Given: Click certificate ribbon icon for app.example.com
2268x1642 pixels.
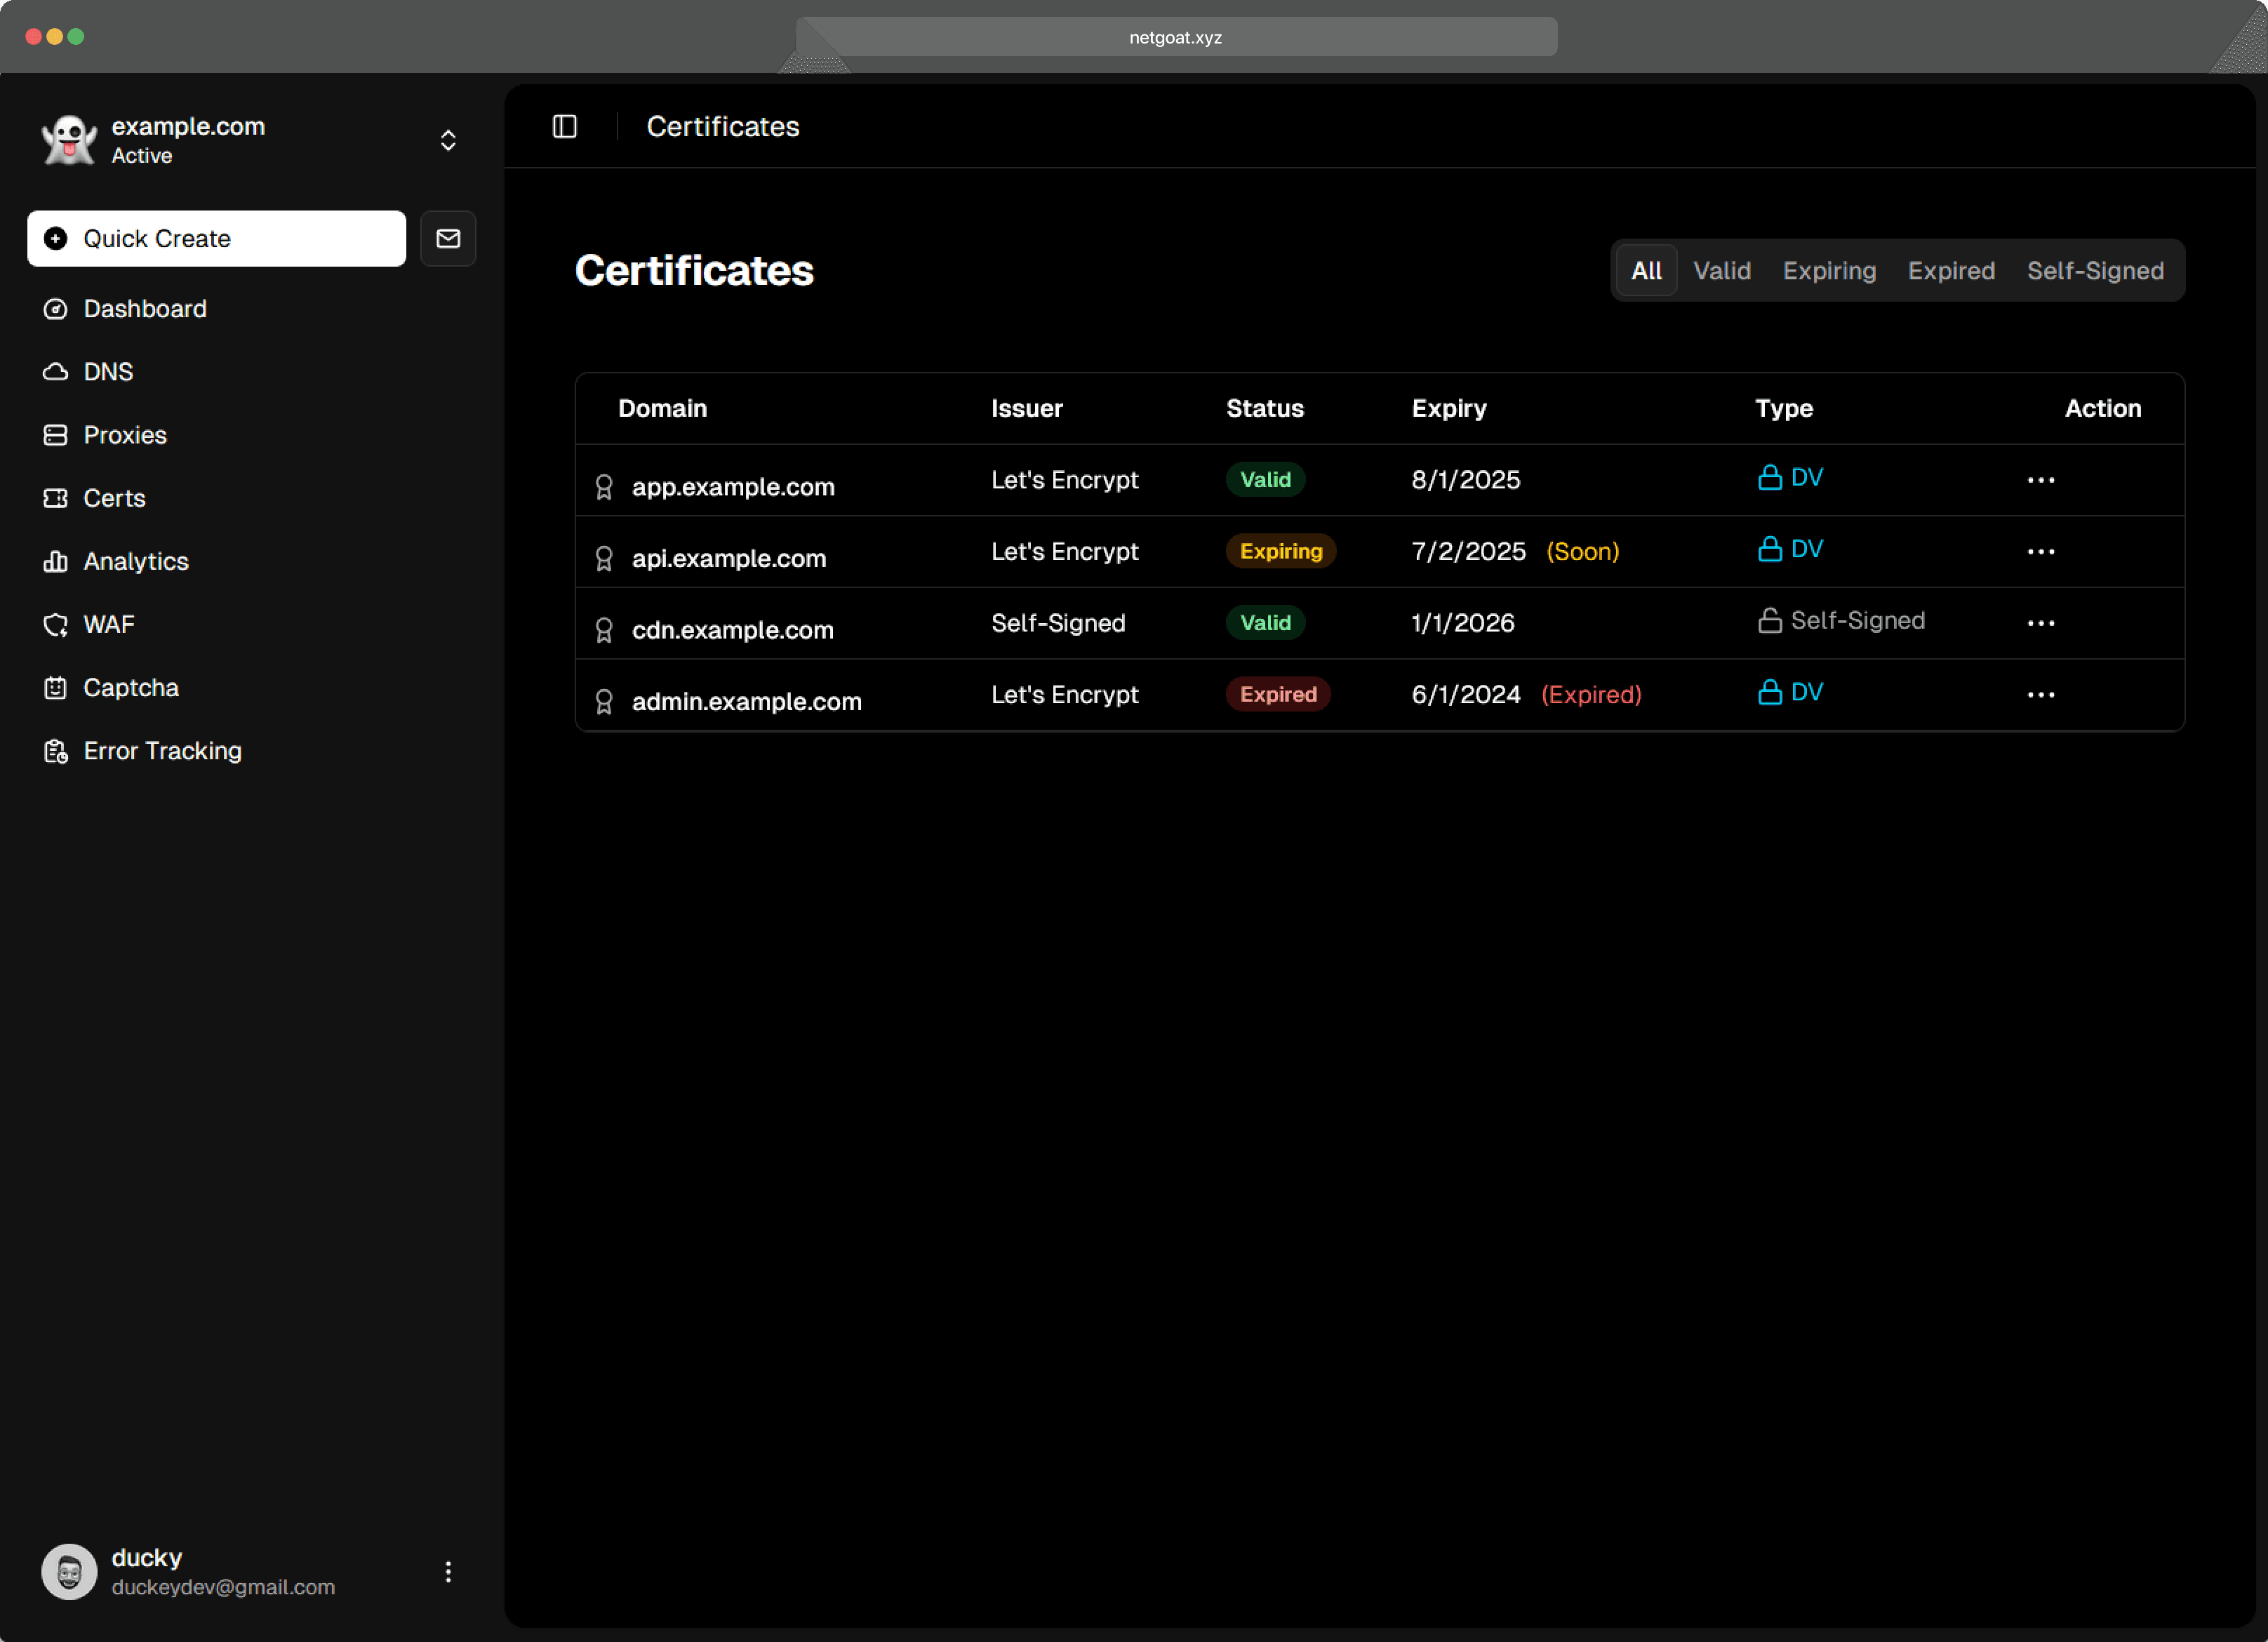Looking at the screenshot, I should pos(604,487).
